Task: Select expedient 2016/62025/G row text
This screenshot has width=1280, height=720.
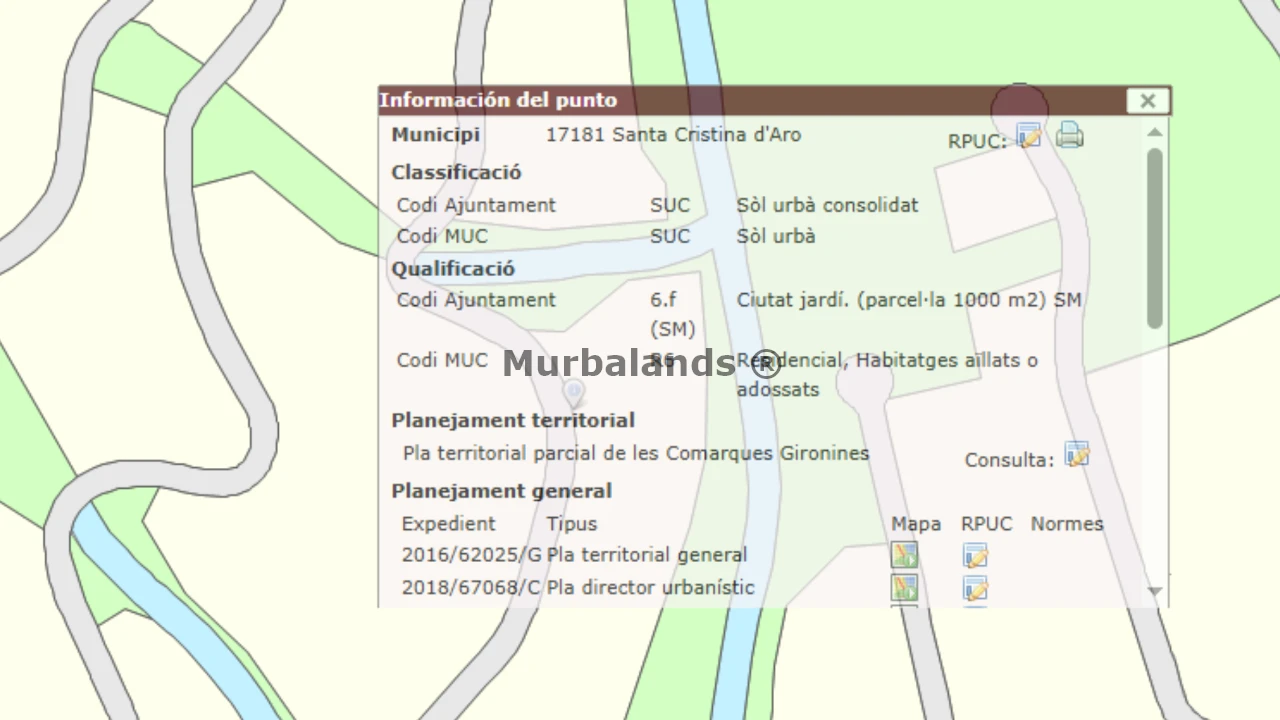Action: pos(471,555)
